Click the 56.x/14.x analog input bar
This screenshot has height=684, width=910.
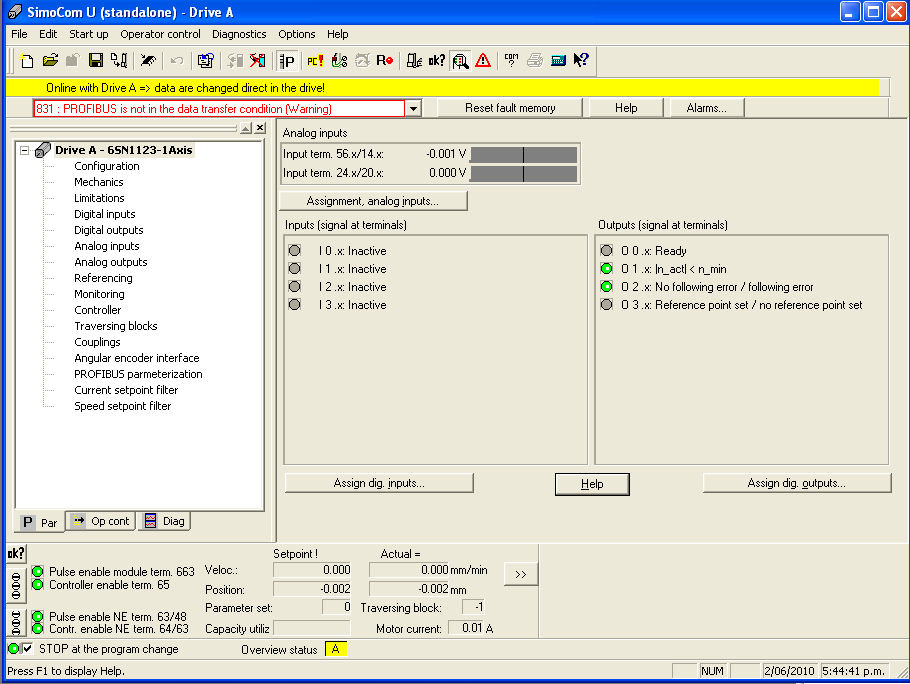click(x=523, y=154)
